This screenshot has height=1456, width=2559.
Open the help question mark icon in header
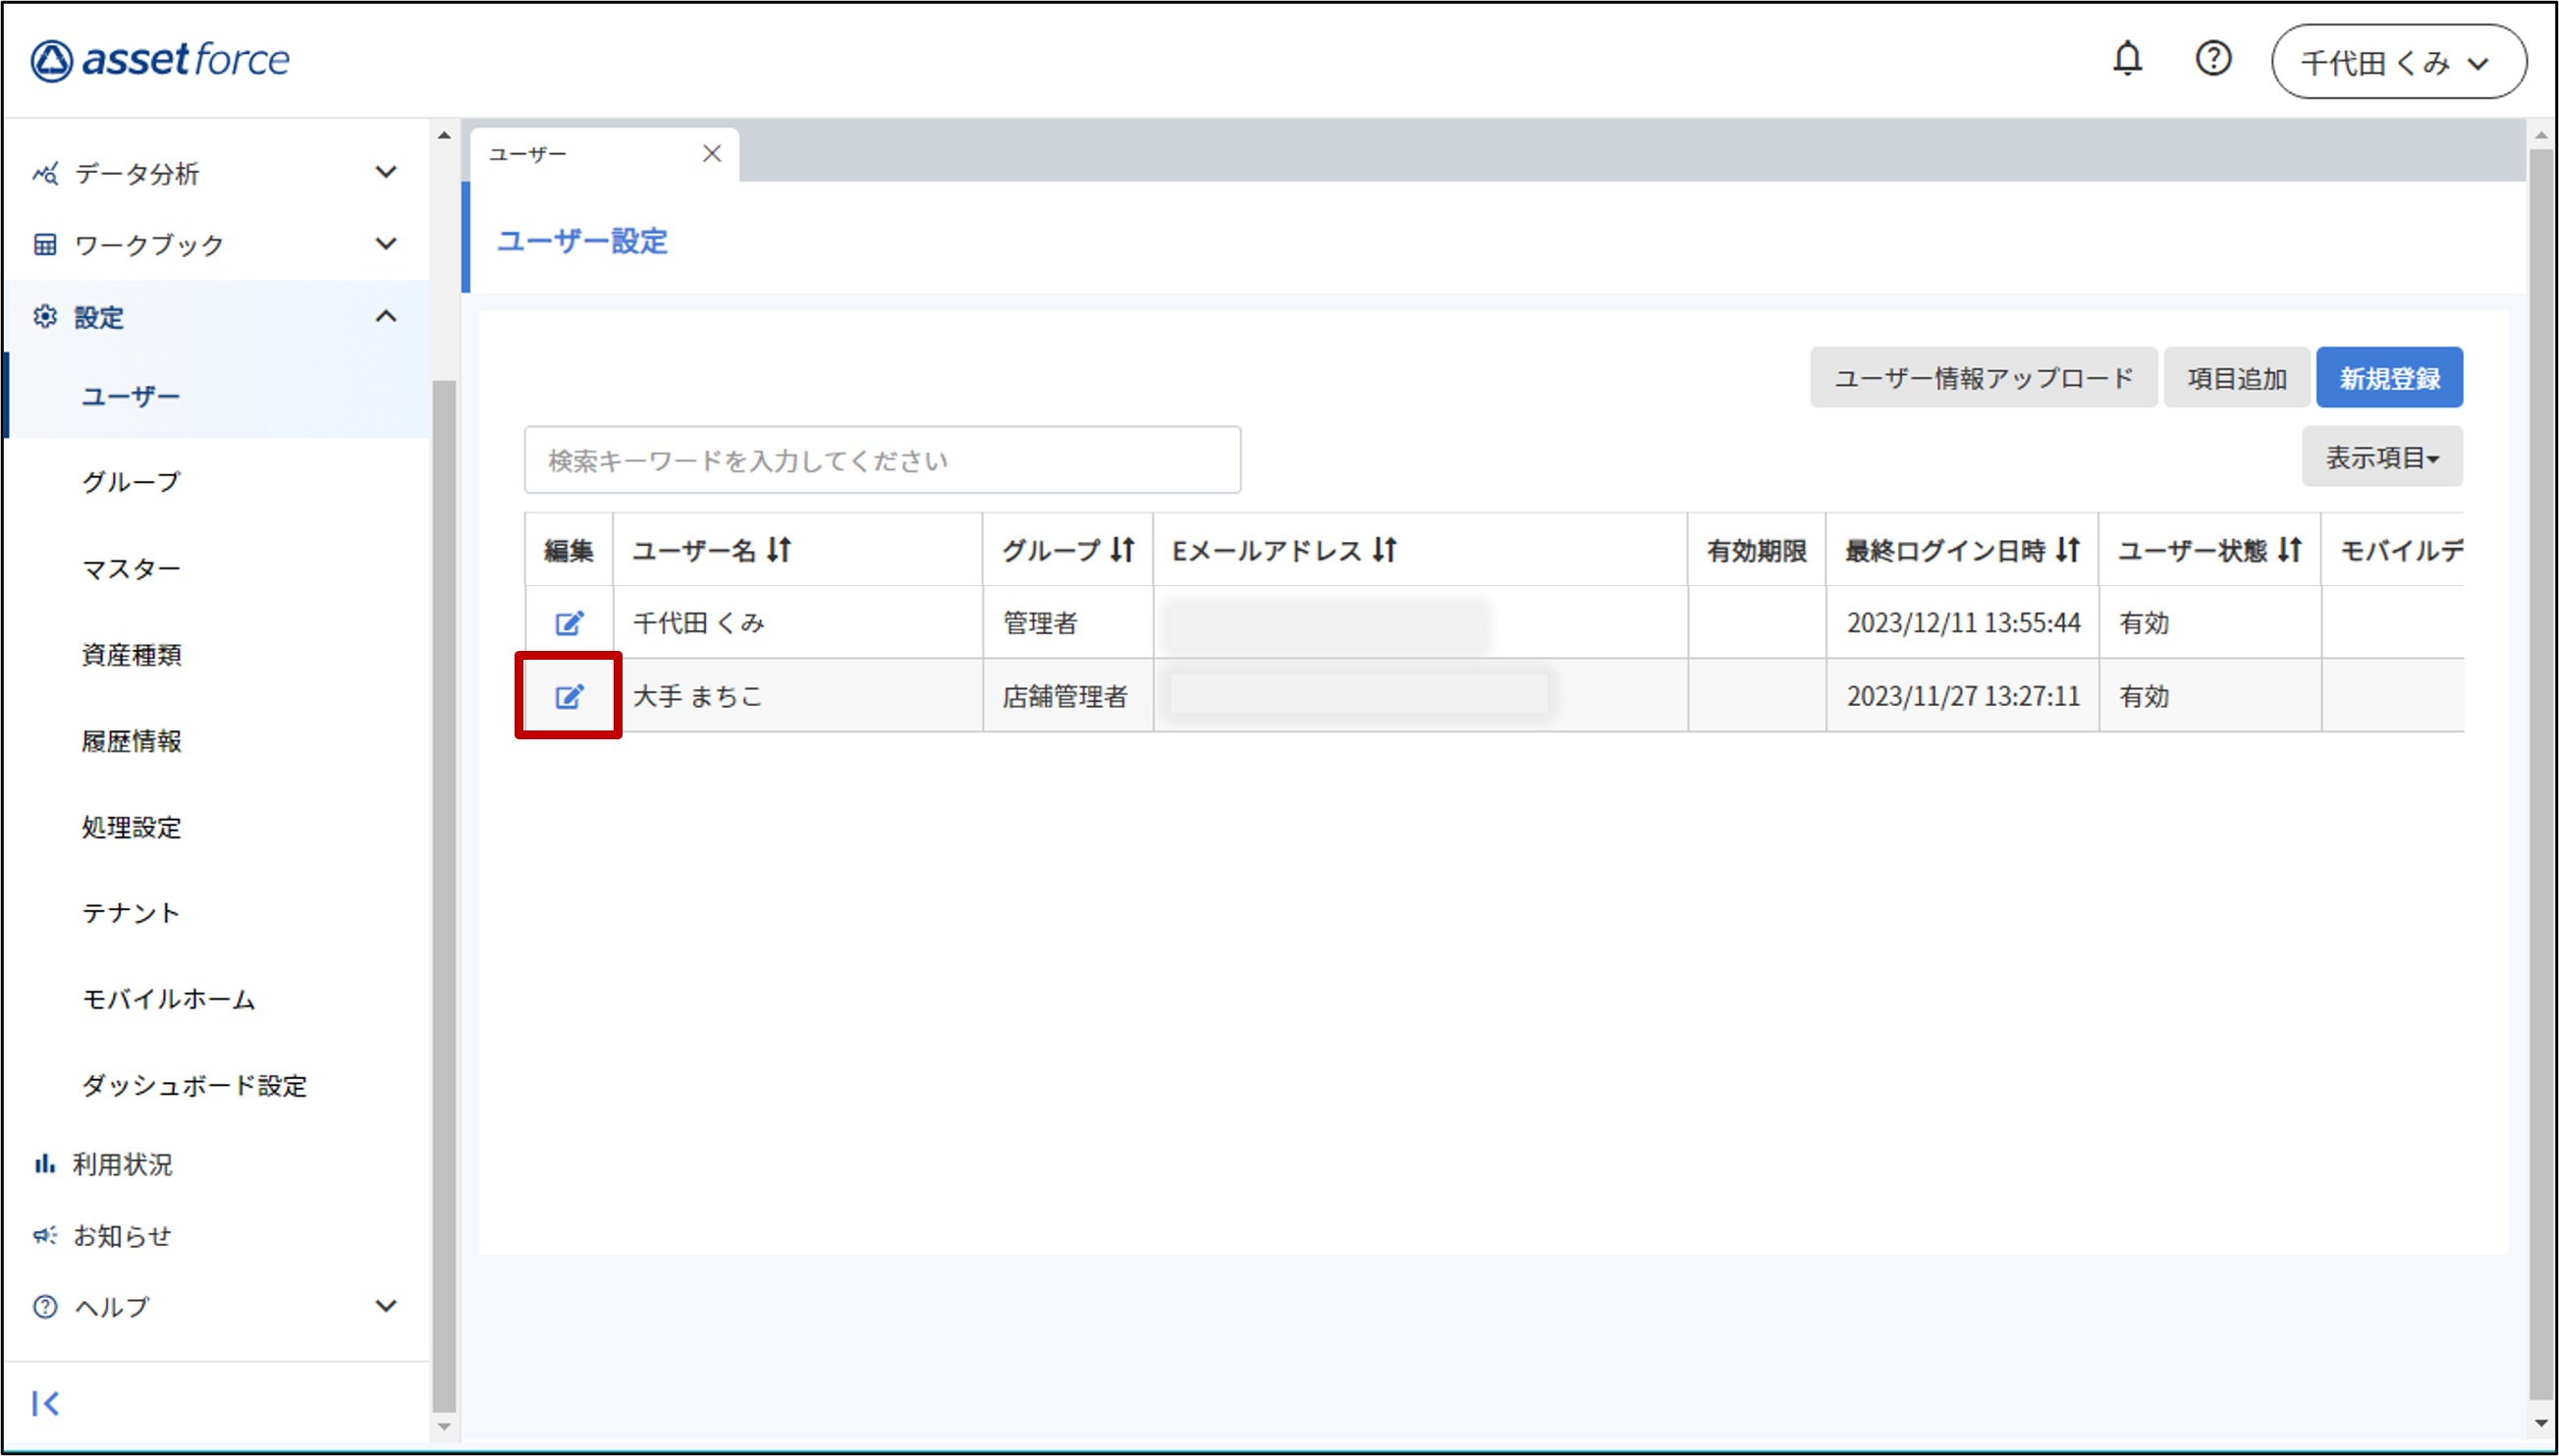2213,59
